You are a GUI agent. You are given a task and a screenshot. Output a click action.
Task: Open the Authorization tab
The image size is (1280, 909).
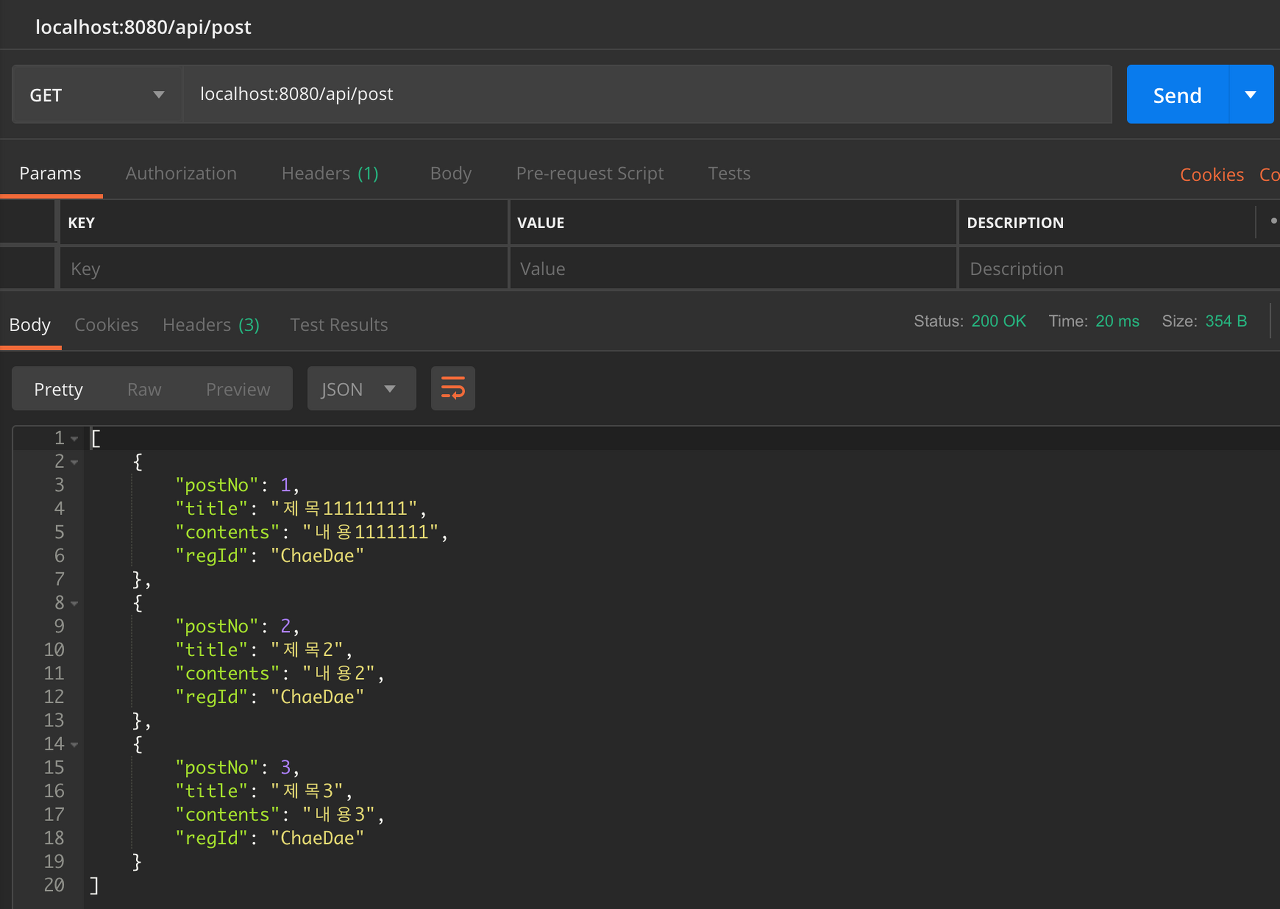181,173
